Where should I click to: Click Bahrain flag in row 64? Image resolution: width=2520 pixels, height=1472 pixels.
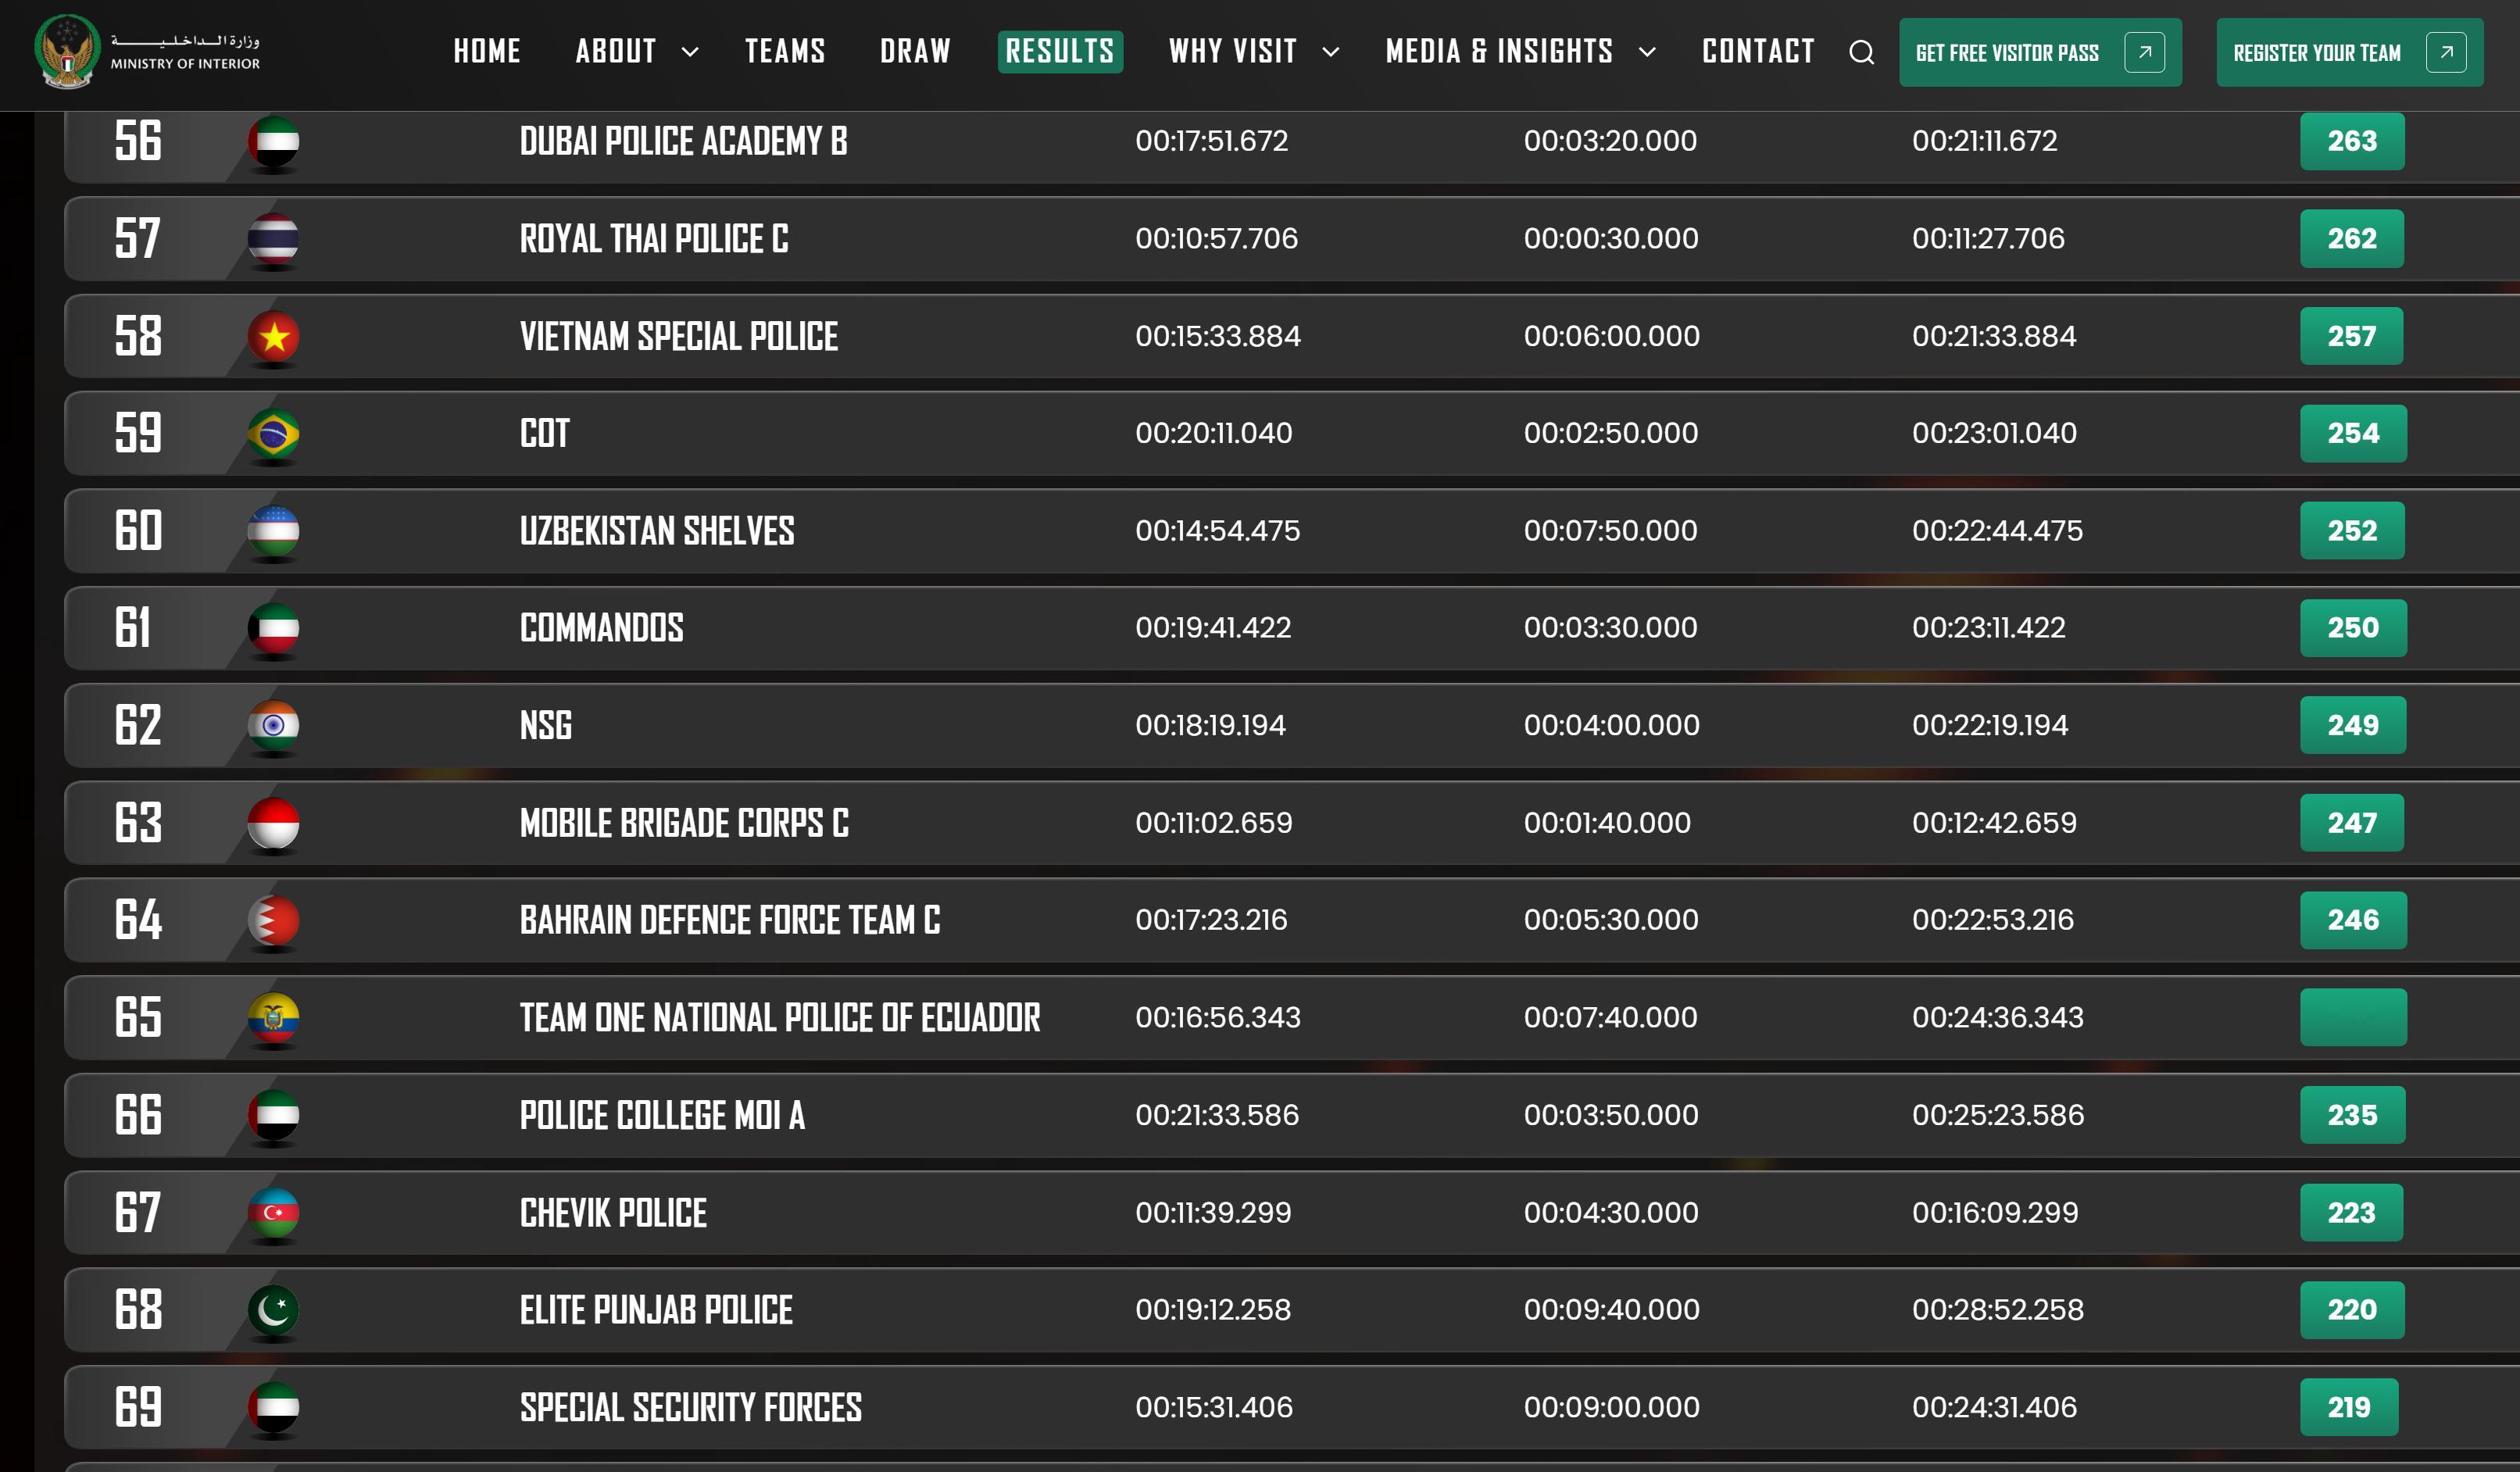pyautogui.click(x=273, y=920)
